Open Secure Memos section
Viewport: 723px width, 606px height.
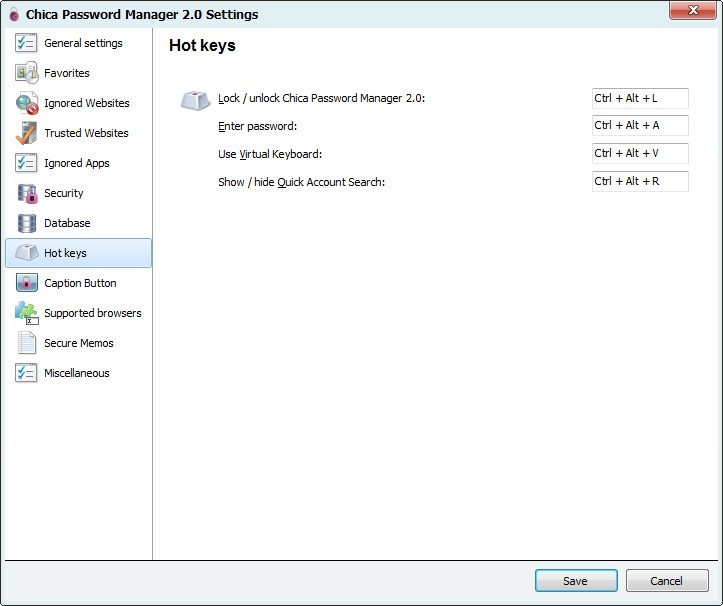[79, 343]
